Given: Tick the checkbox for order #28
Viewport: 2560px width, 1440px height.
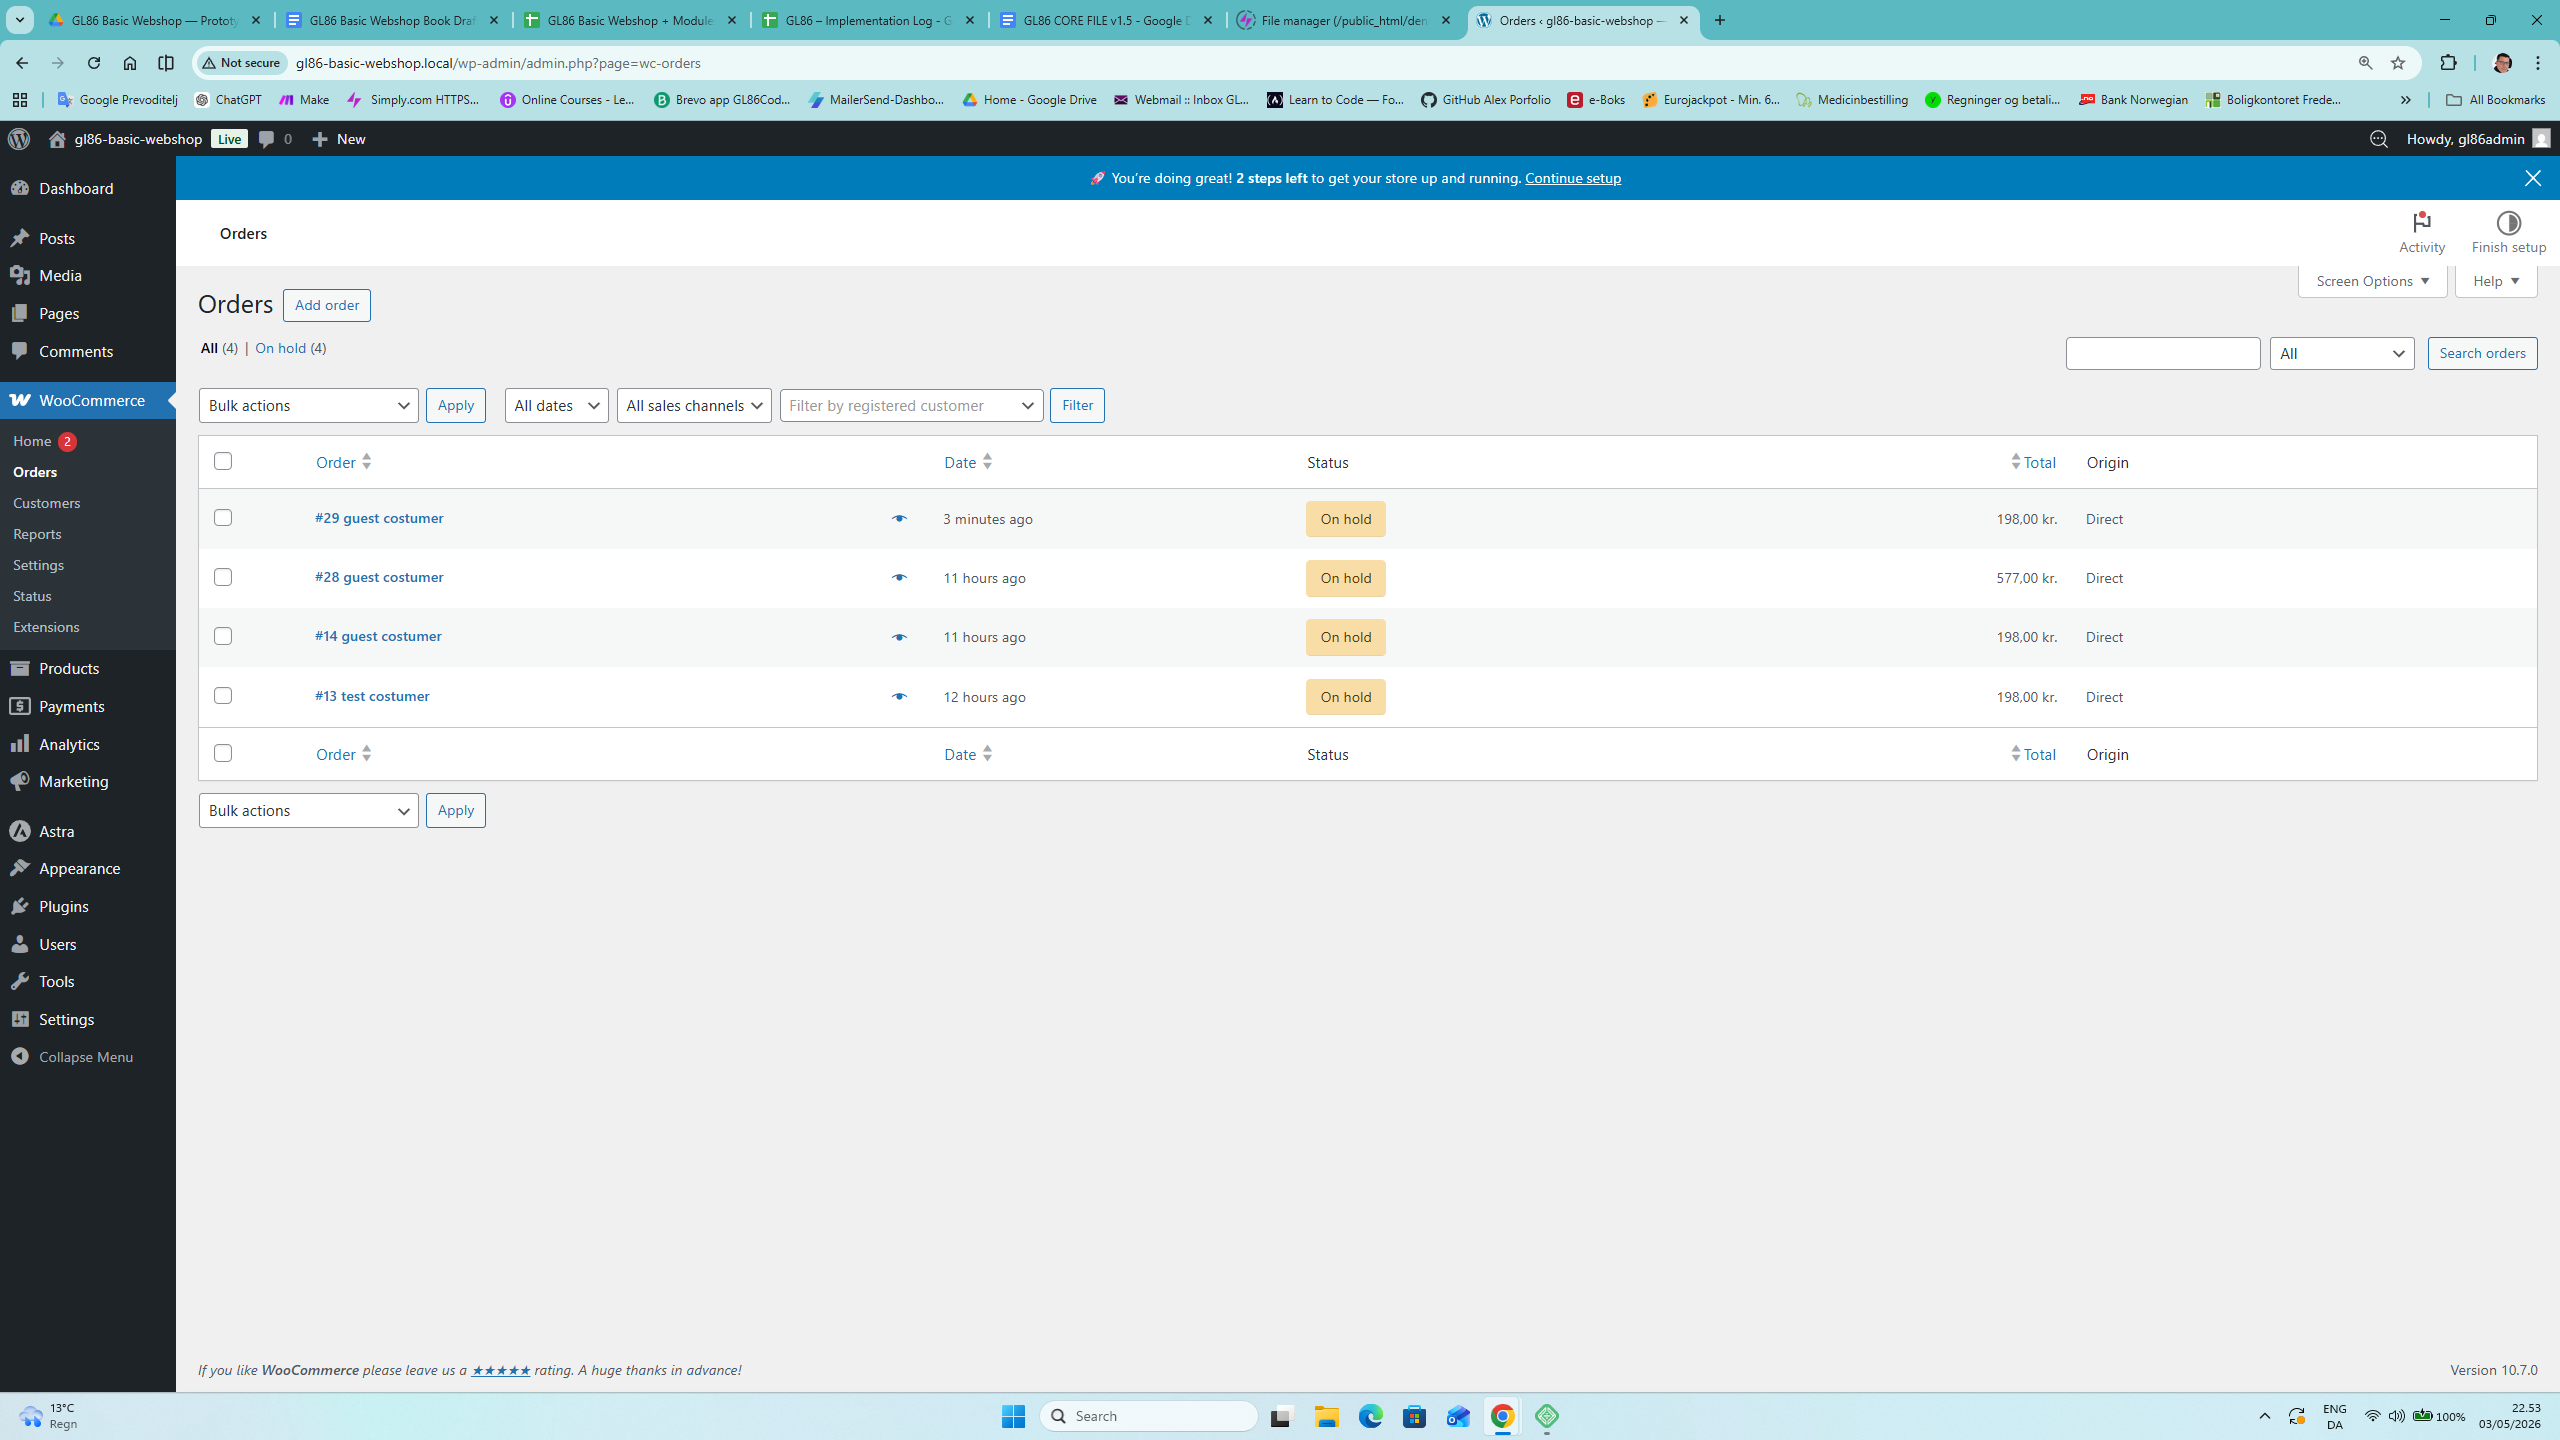Looking at the screenshot, I should (x=223, y=577).
